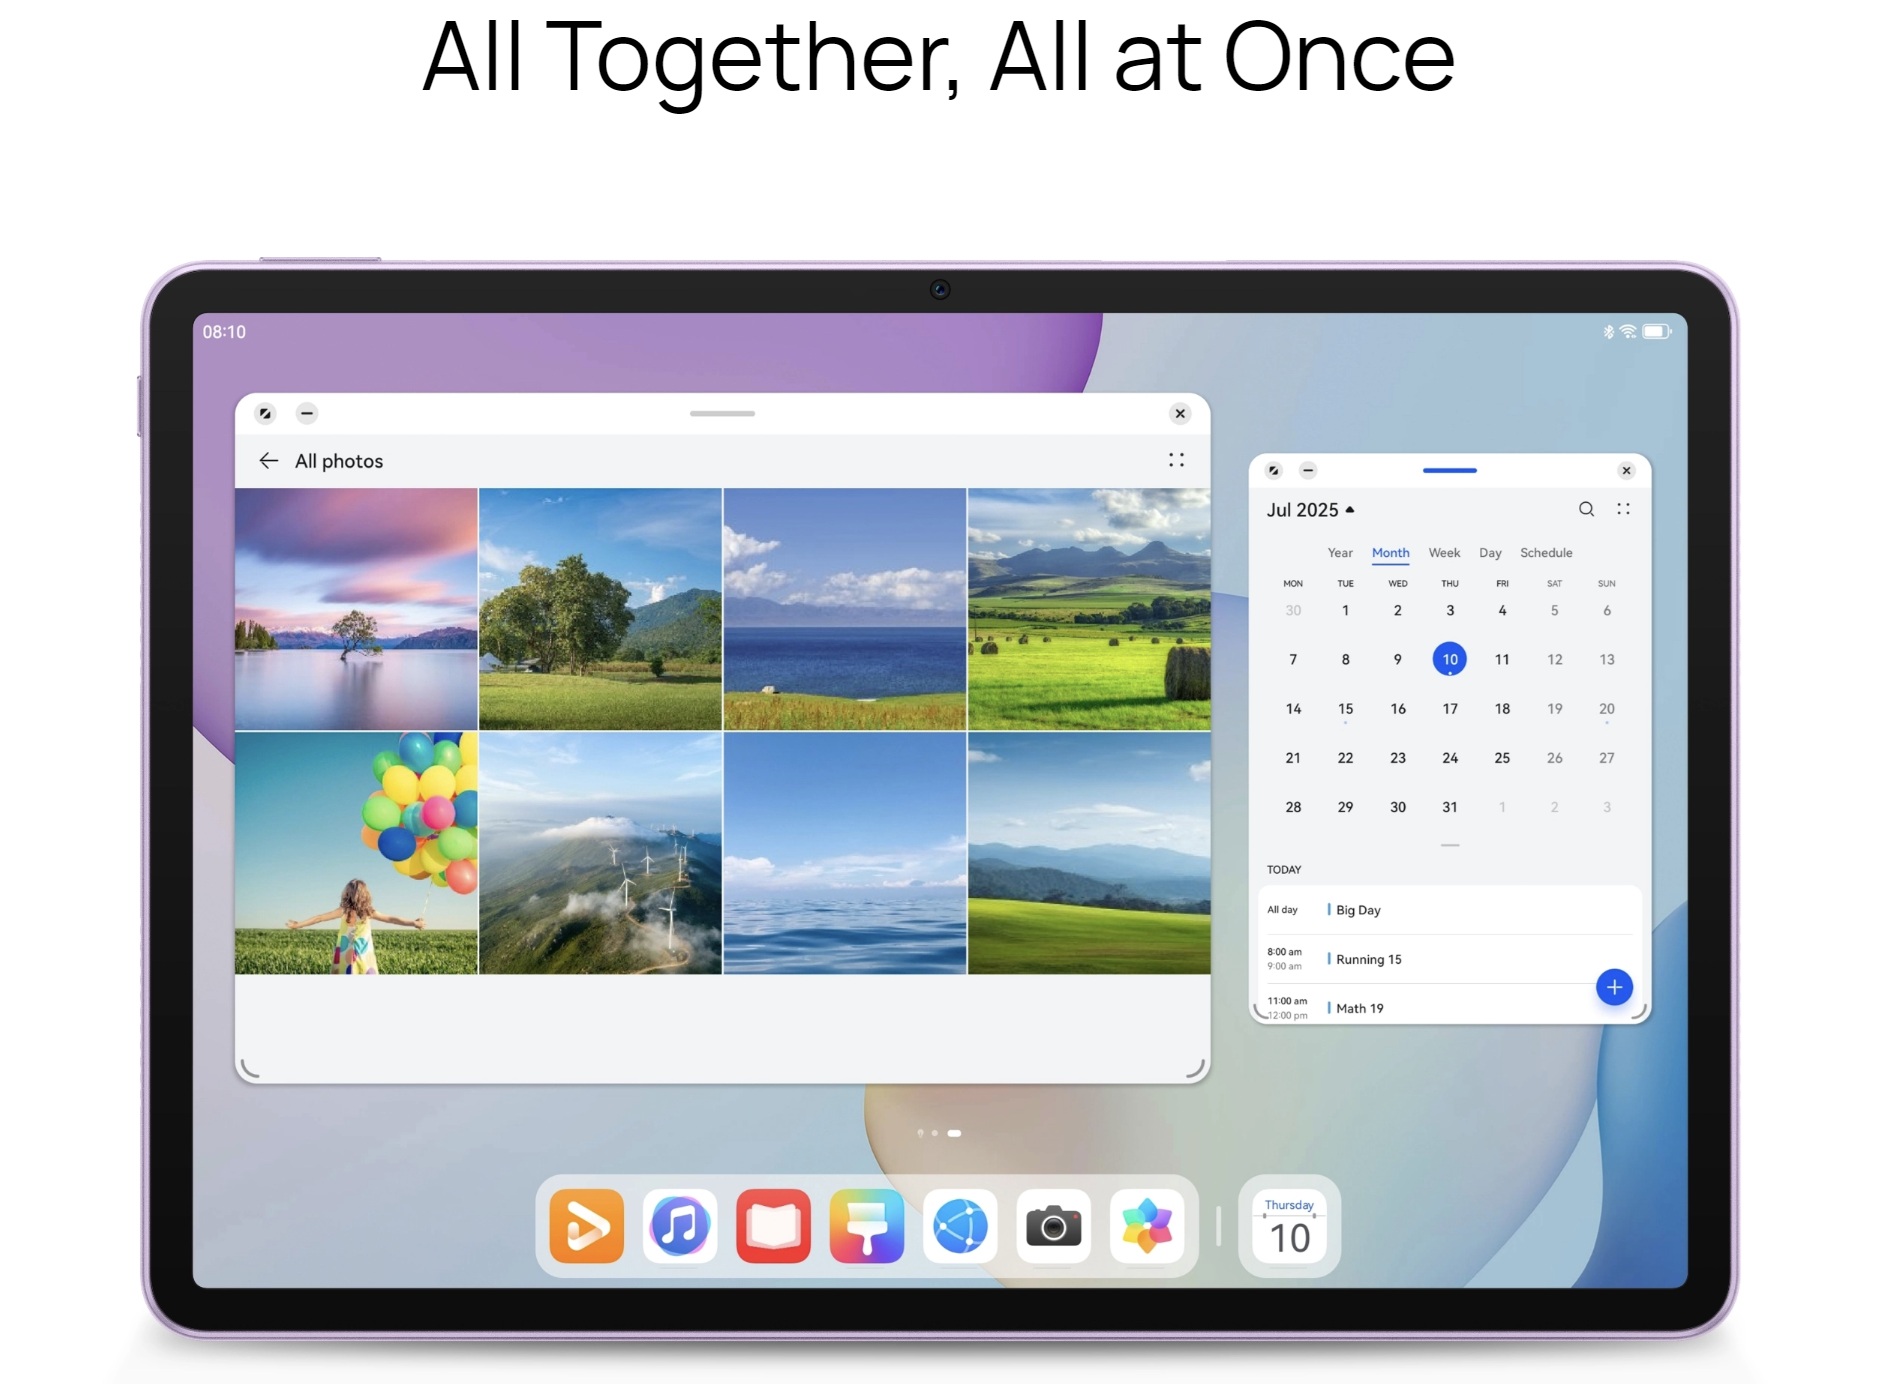Open the Schedule view tab
This screenshot has width=1880, height=1384.
point(1546,553)
